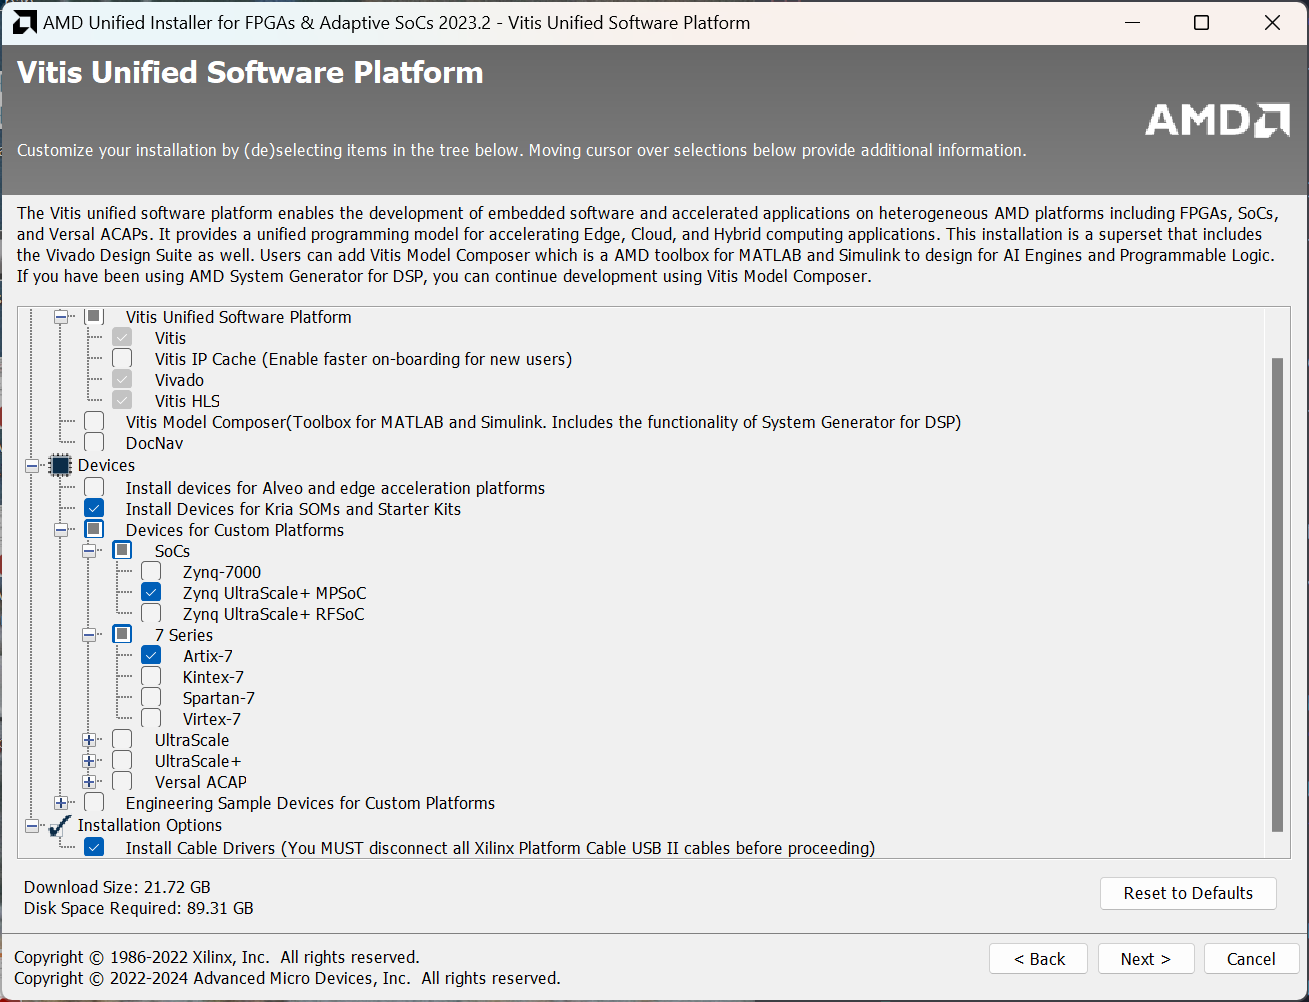Uncheck Install Devices for Kria SOMs
This screenshot has height=1002, width=1309.
click(x=94, y=509)
